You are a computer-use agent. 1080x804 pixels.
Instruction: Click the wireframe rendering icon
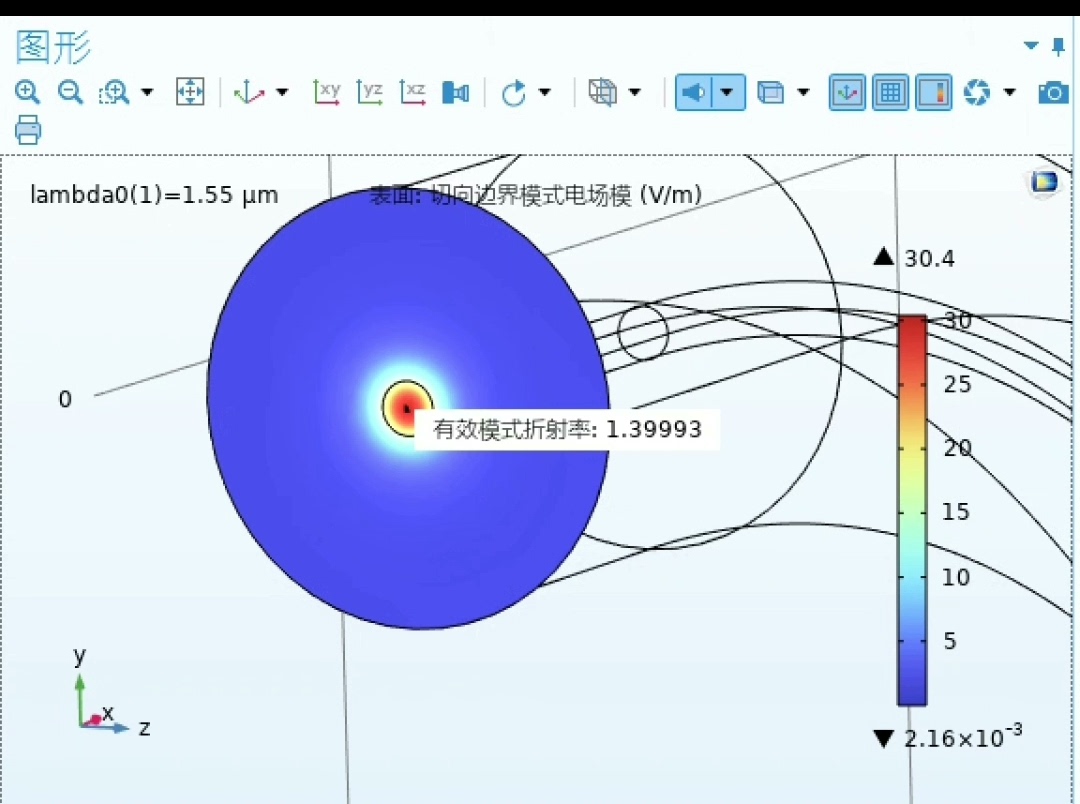(x=603, y=92)
